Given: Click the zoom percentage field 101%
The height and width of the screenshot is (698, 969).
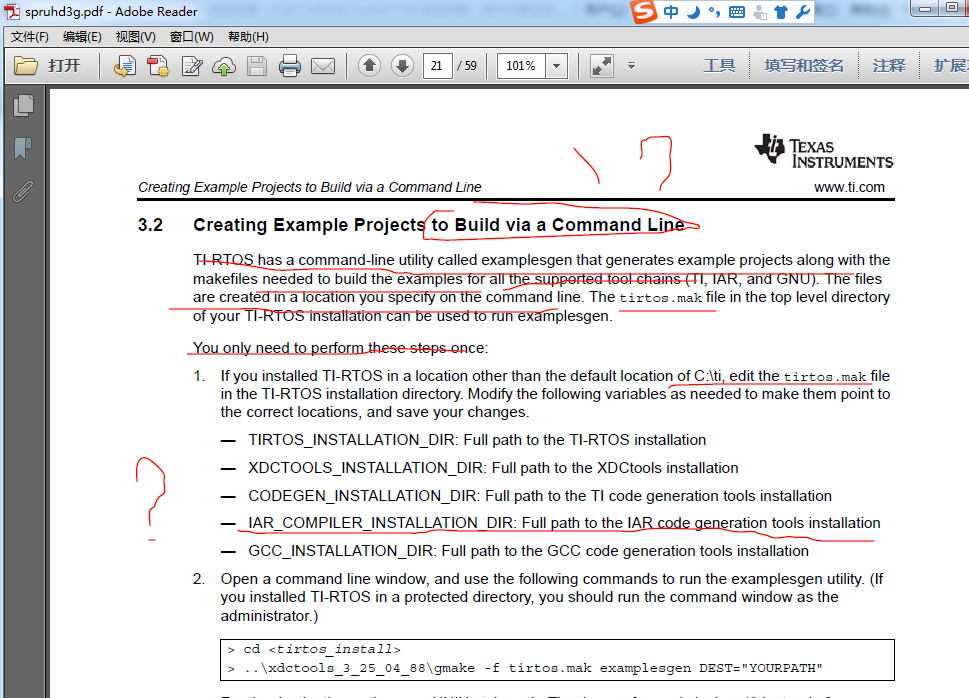Looking at the screenshot, I should [x=521, y=66].
